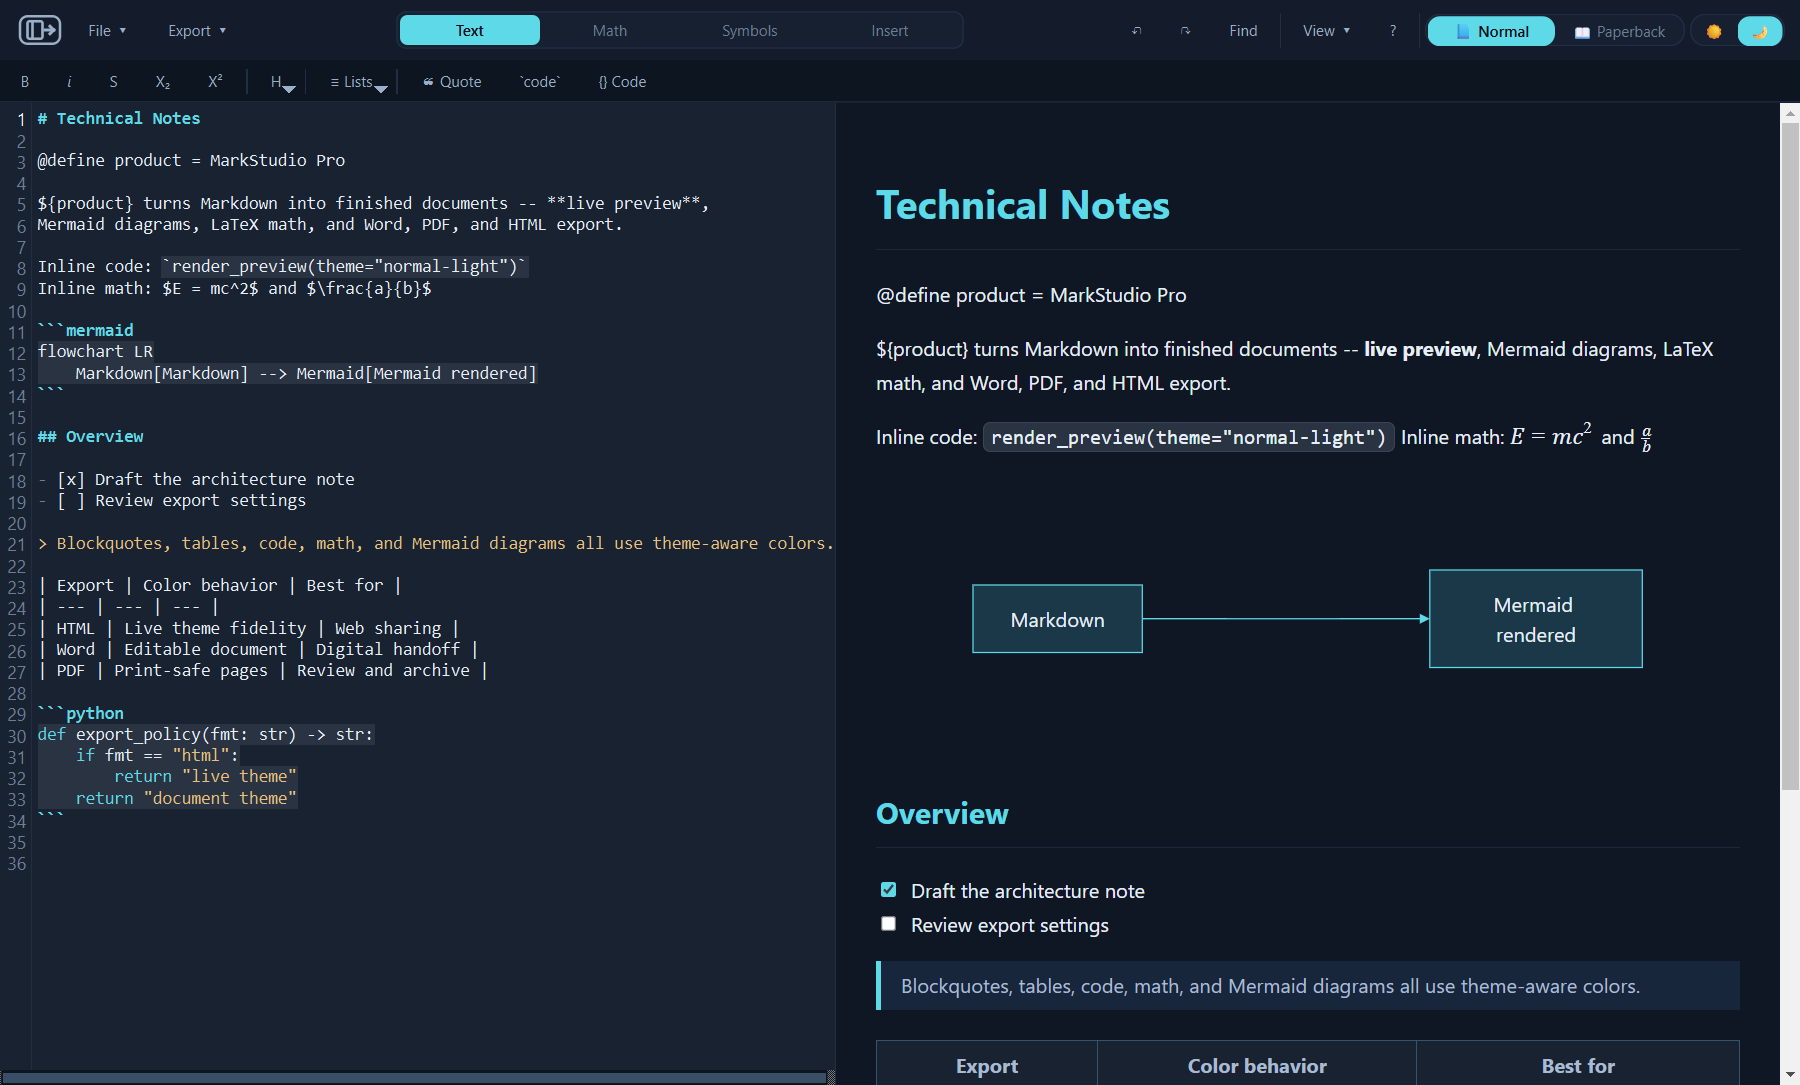The image size is (1800, 1085).
Task: Click the undo arrow icon
Action: point(1136,31)
